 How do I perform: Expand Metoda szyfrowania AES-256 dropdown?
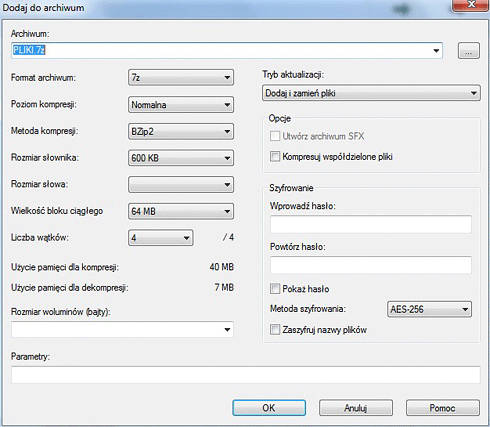tap(429, 309)
